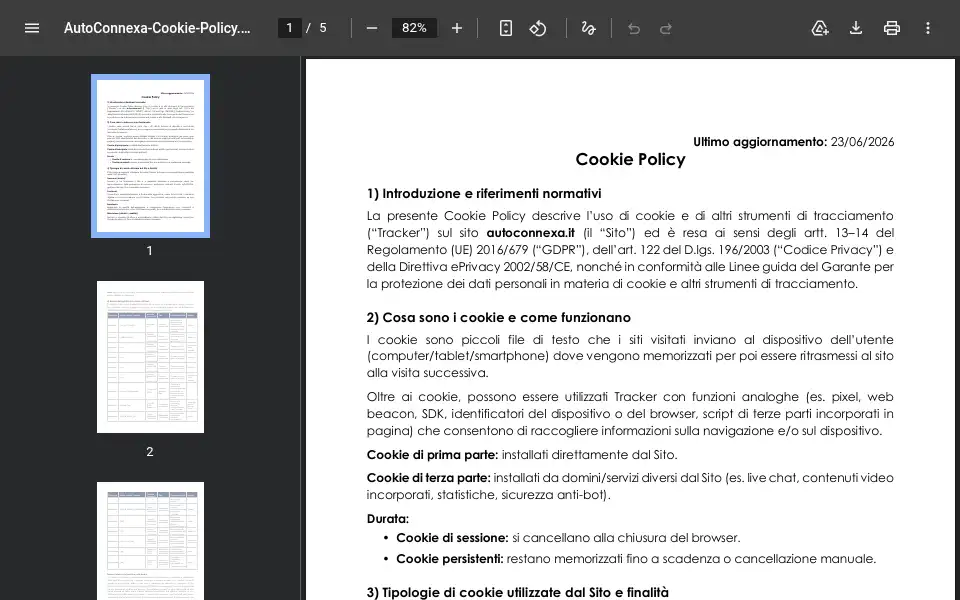Click the 'Cookie di terza parte:' label
This screenshot has width=960, height=600.
(429, 478)
